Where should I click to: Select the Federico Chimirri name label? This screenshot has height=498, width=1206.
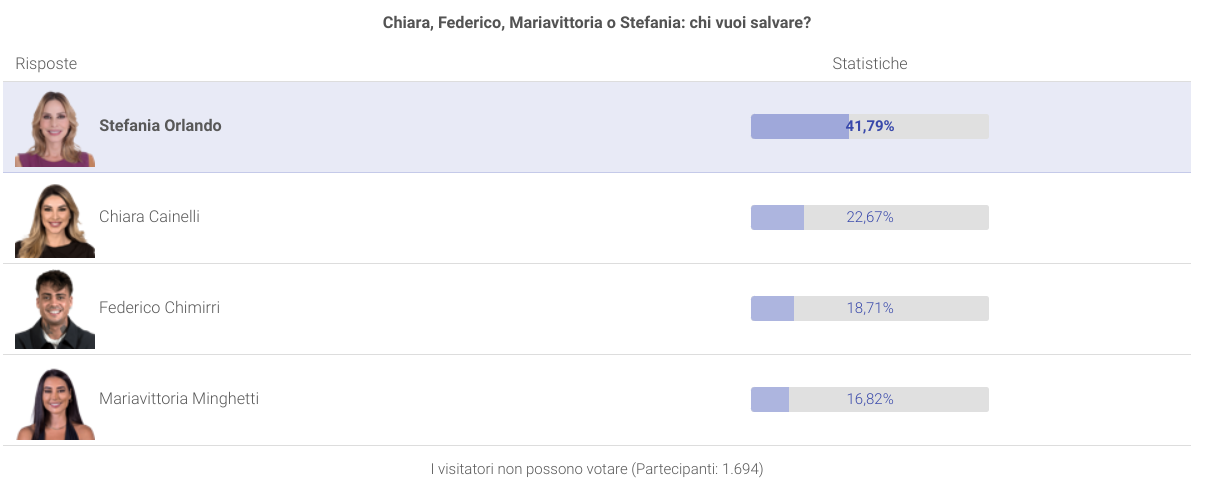[159, 308]
